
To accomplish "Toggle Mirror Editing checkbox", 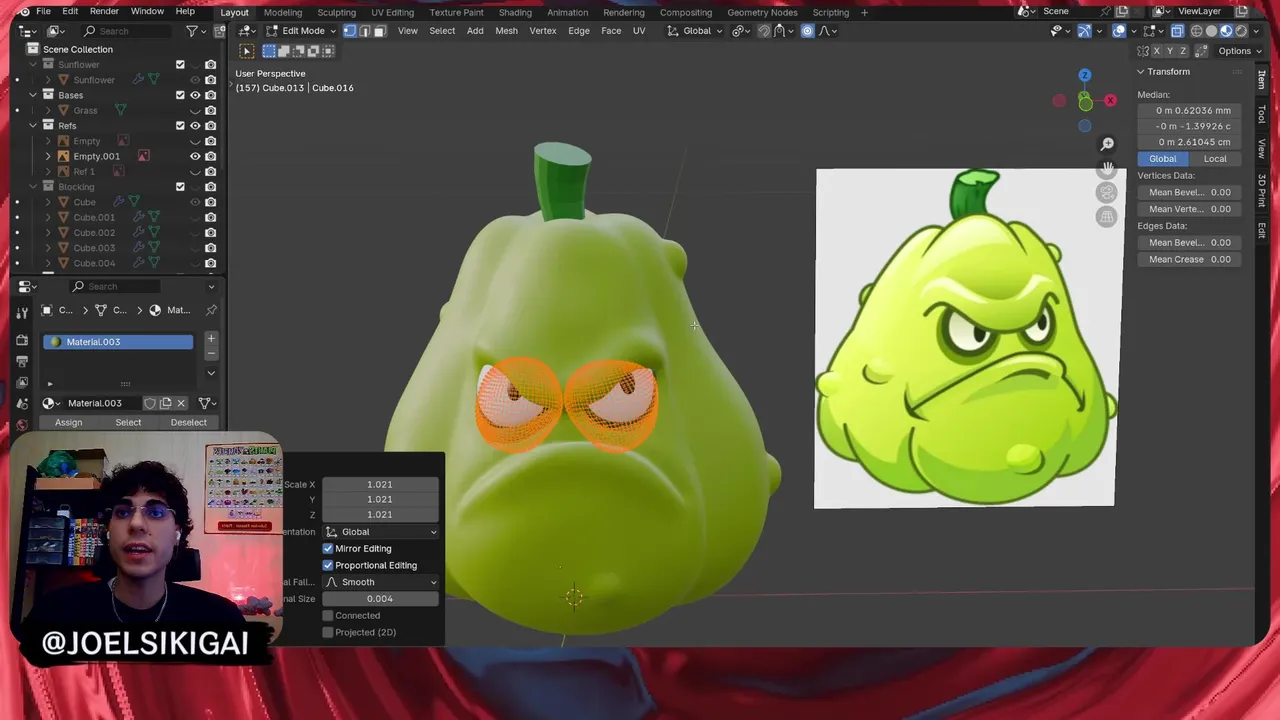I will coord(328,549).
